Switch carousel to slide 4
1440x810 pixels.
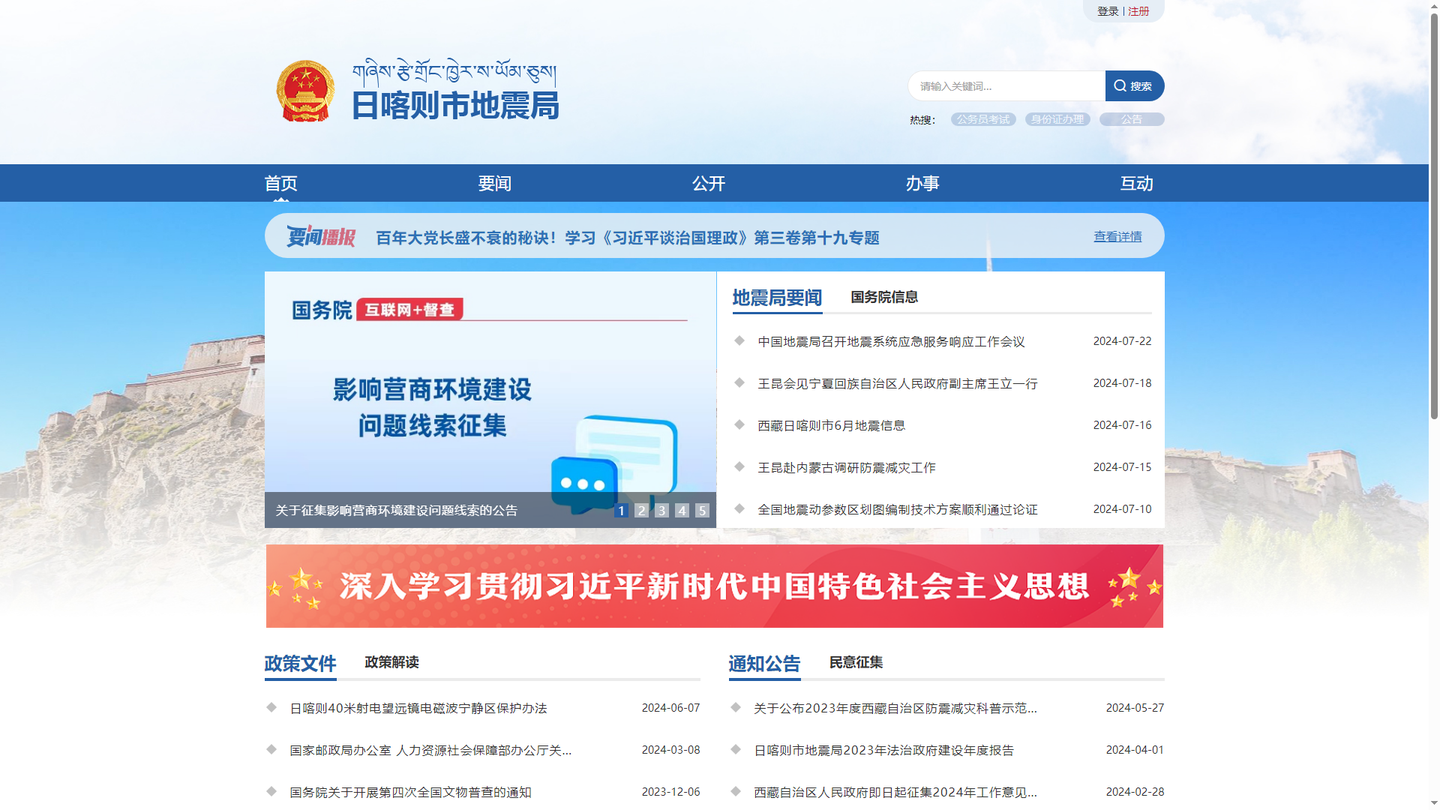click(682, 510)
